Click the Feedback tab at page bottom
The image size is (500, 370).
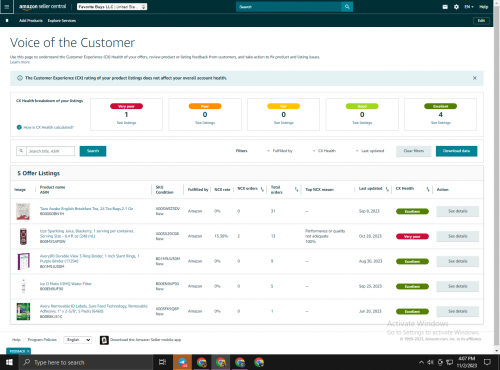[x=17, y=351]
